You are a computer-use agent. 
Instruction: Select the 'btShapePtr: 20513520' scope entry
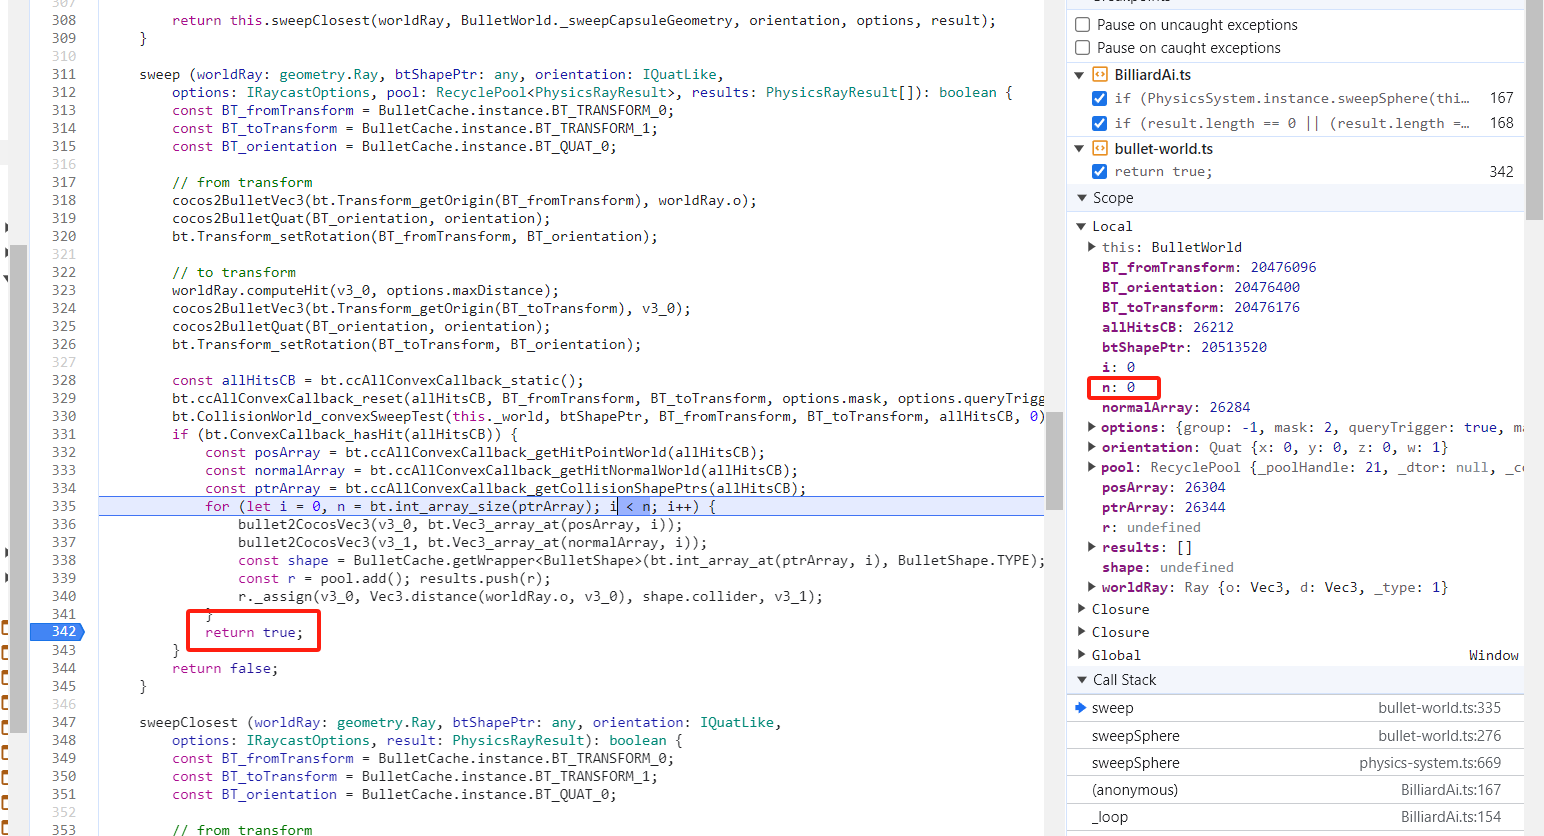pos(1184,347)
